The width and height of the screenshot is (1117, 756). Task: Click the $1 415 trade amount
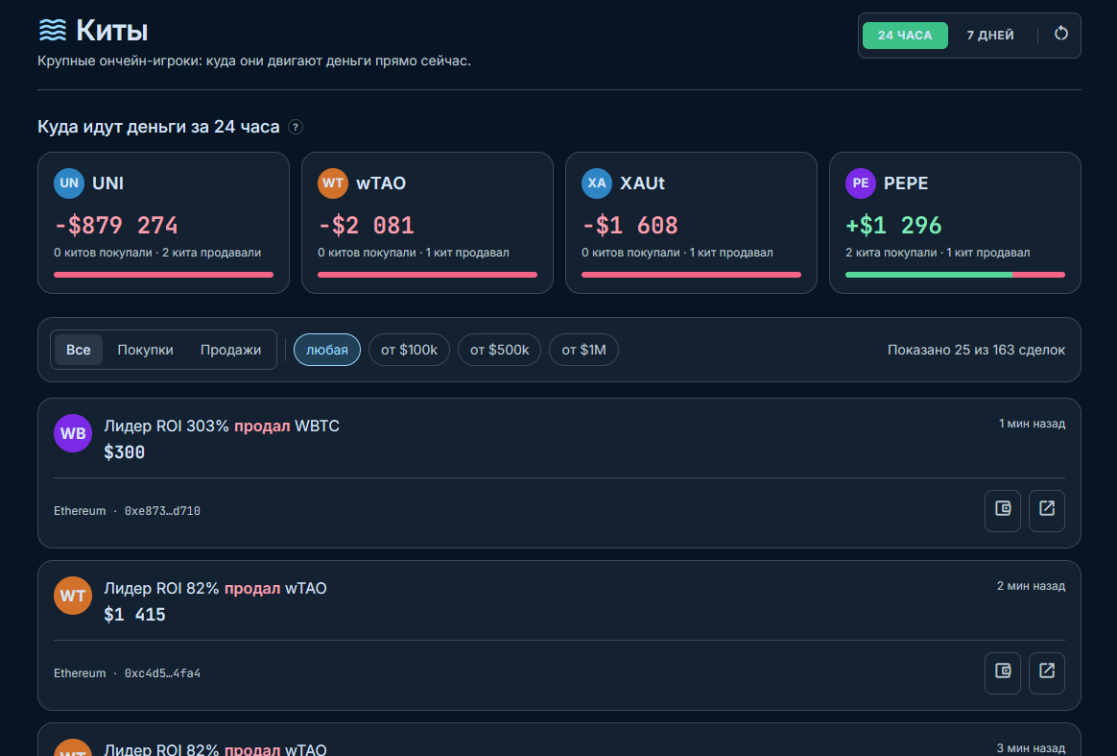coord(135,614)
